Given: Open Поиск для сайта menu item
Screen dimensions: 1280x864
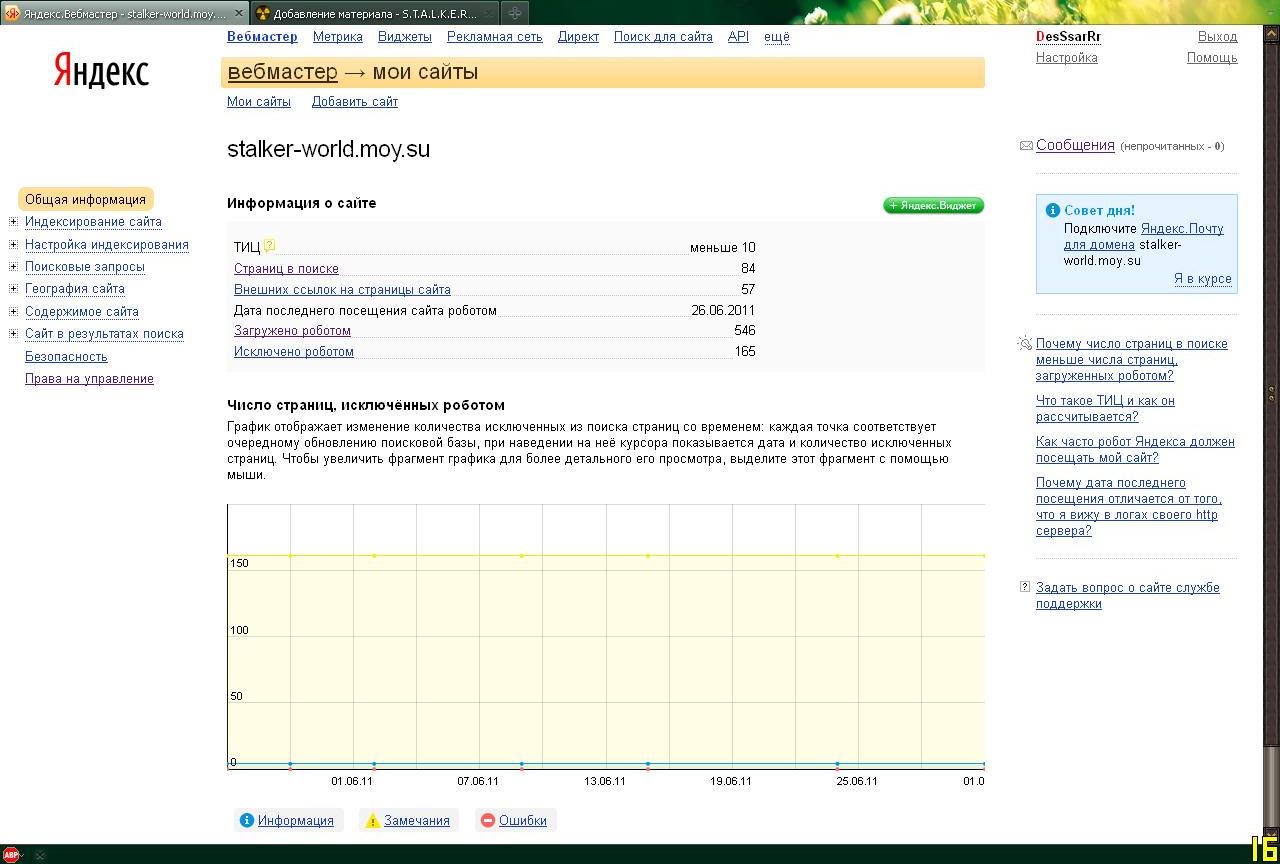Looking at the screenshot, I should point(663,37).
